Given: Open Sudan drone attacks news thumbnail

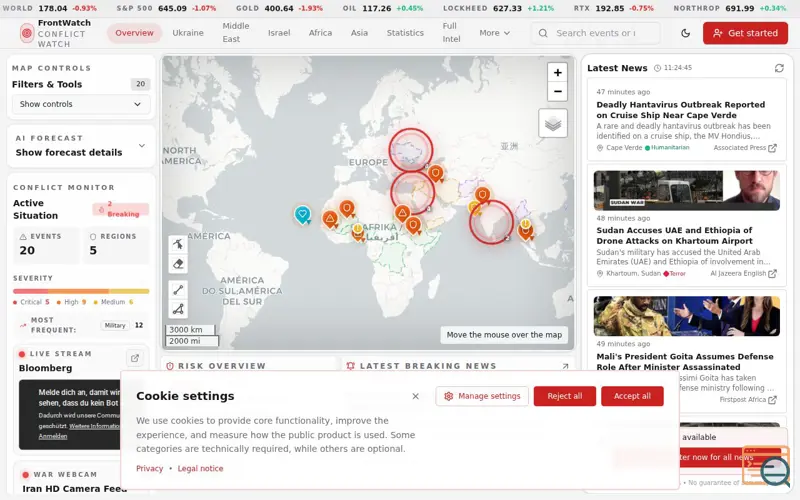Looking at the screenshot, I should click(686, 190).
